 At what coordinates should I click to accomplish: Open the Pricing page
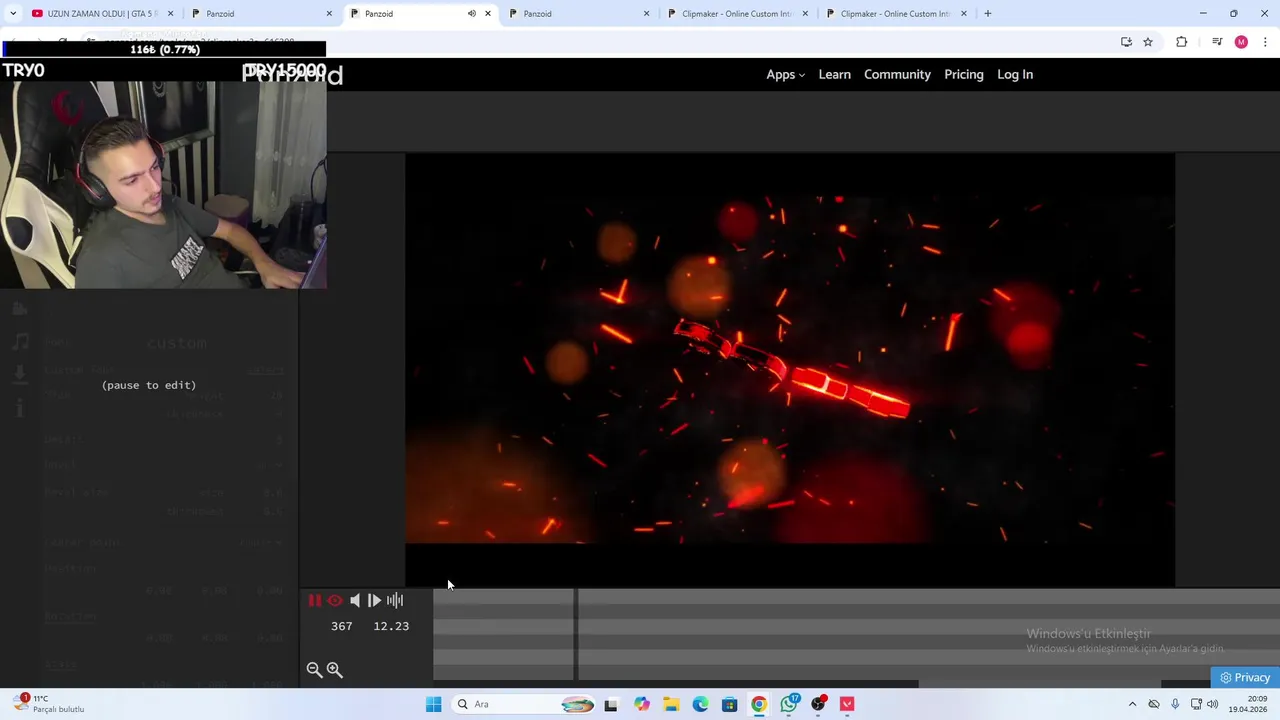[964, 74]
